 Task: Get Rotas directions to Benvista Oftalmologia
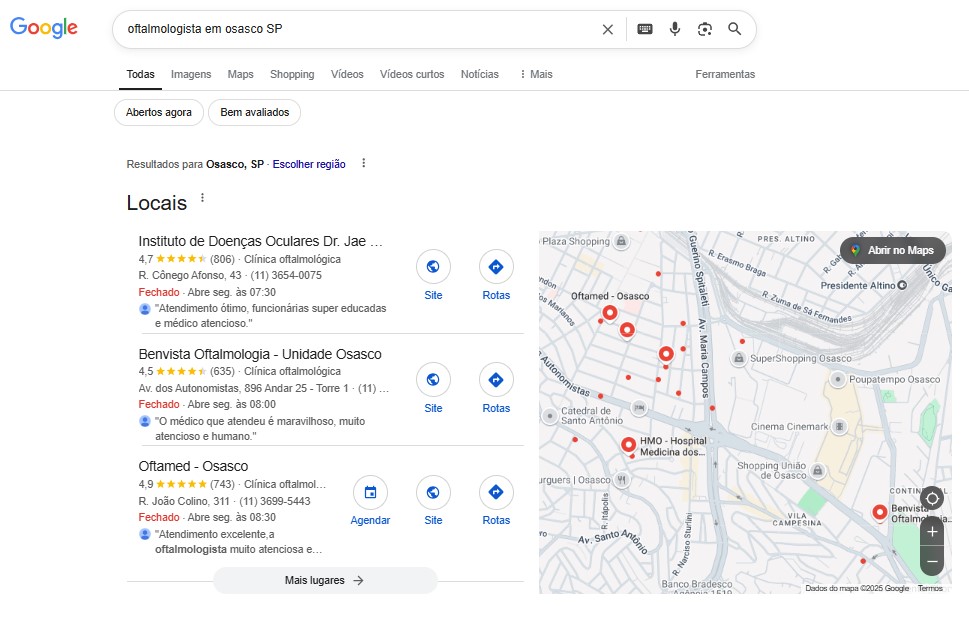tap(496, 380)
